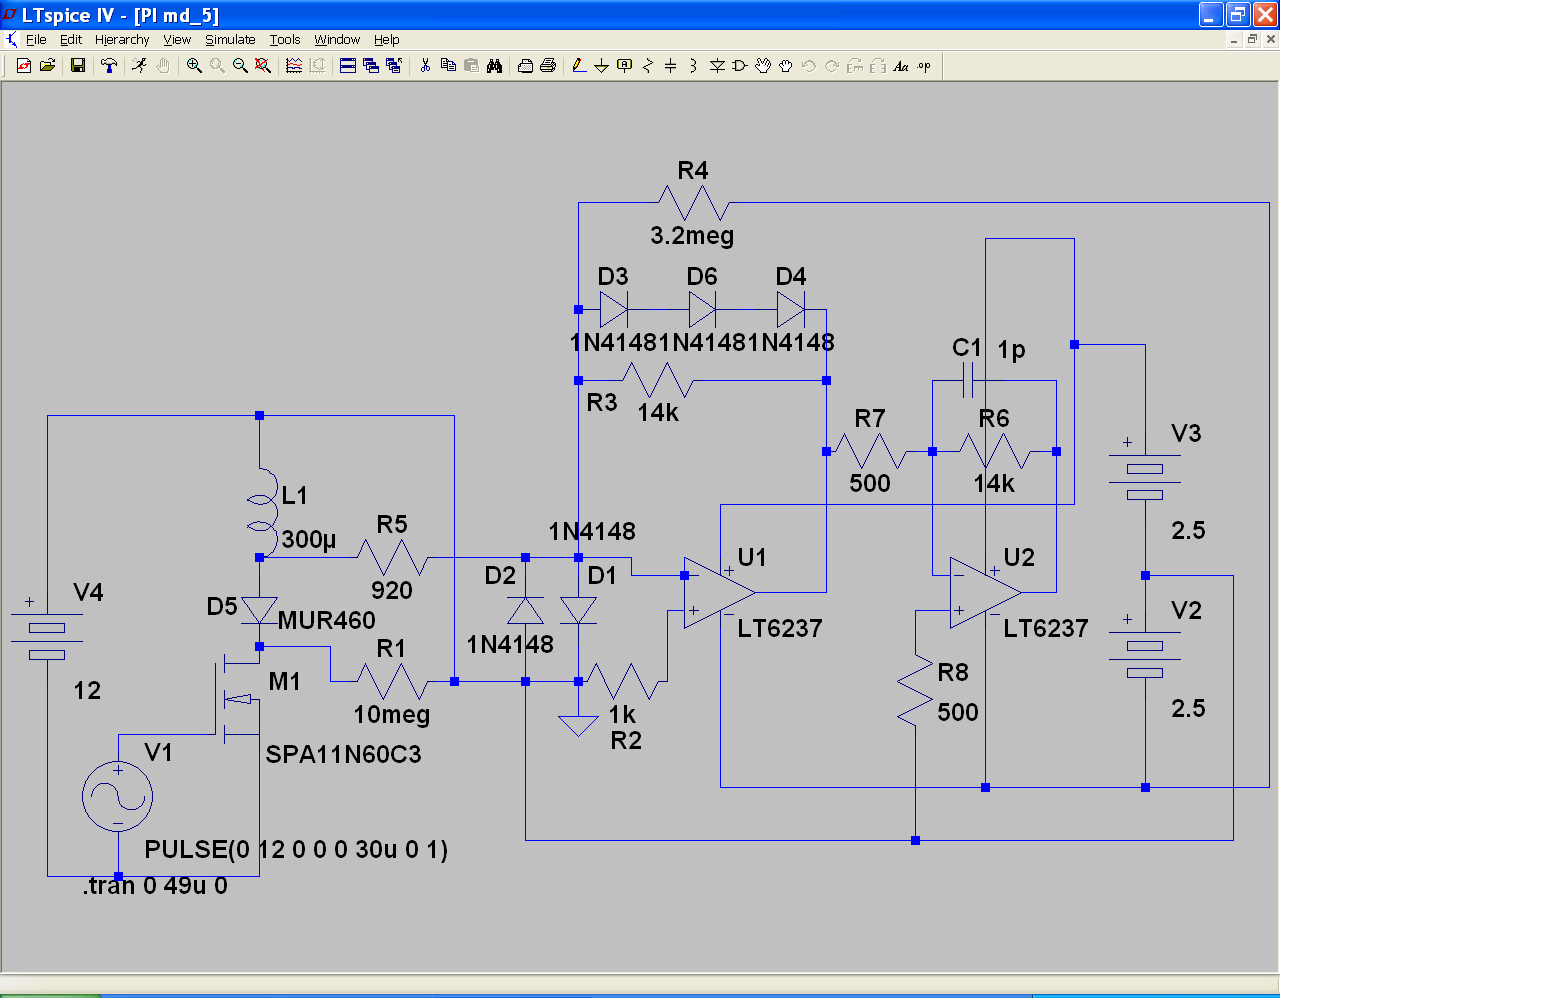The width and height of the screenshot is (1549, 998).
Task: Open the Control Panel hammer icon
Action: [x=109, y=66]
